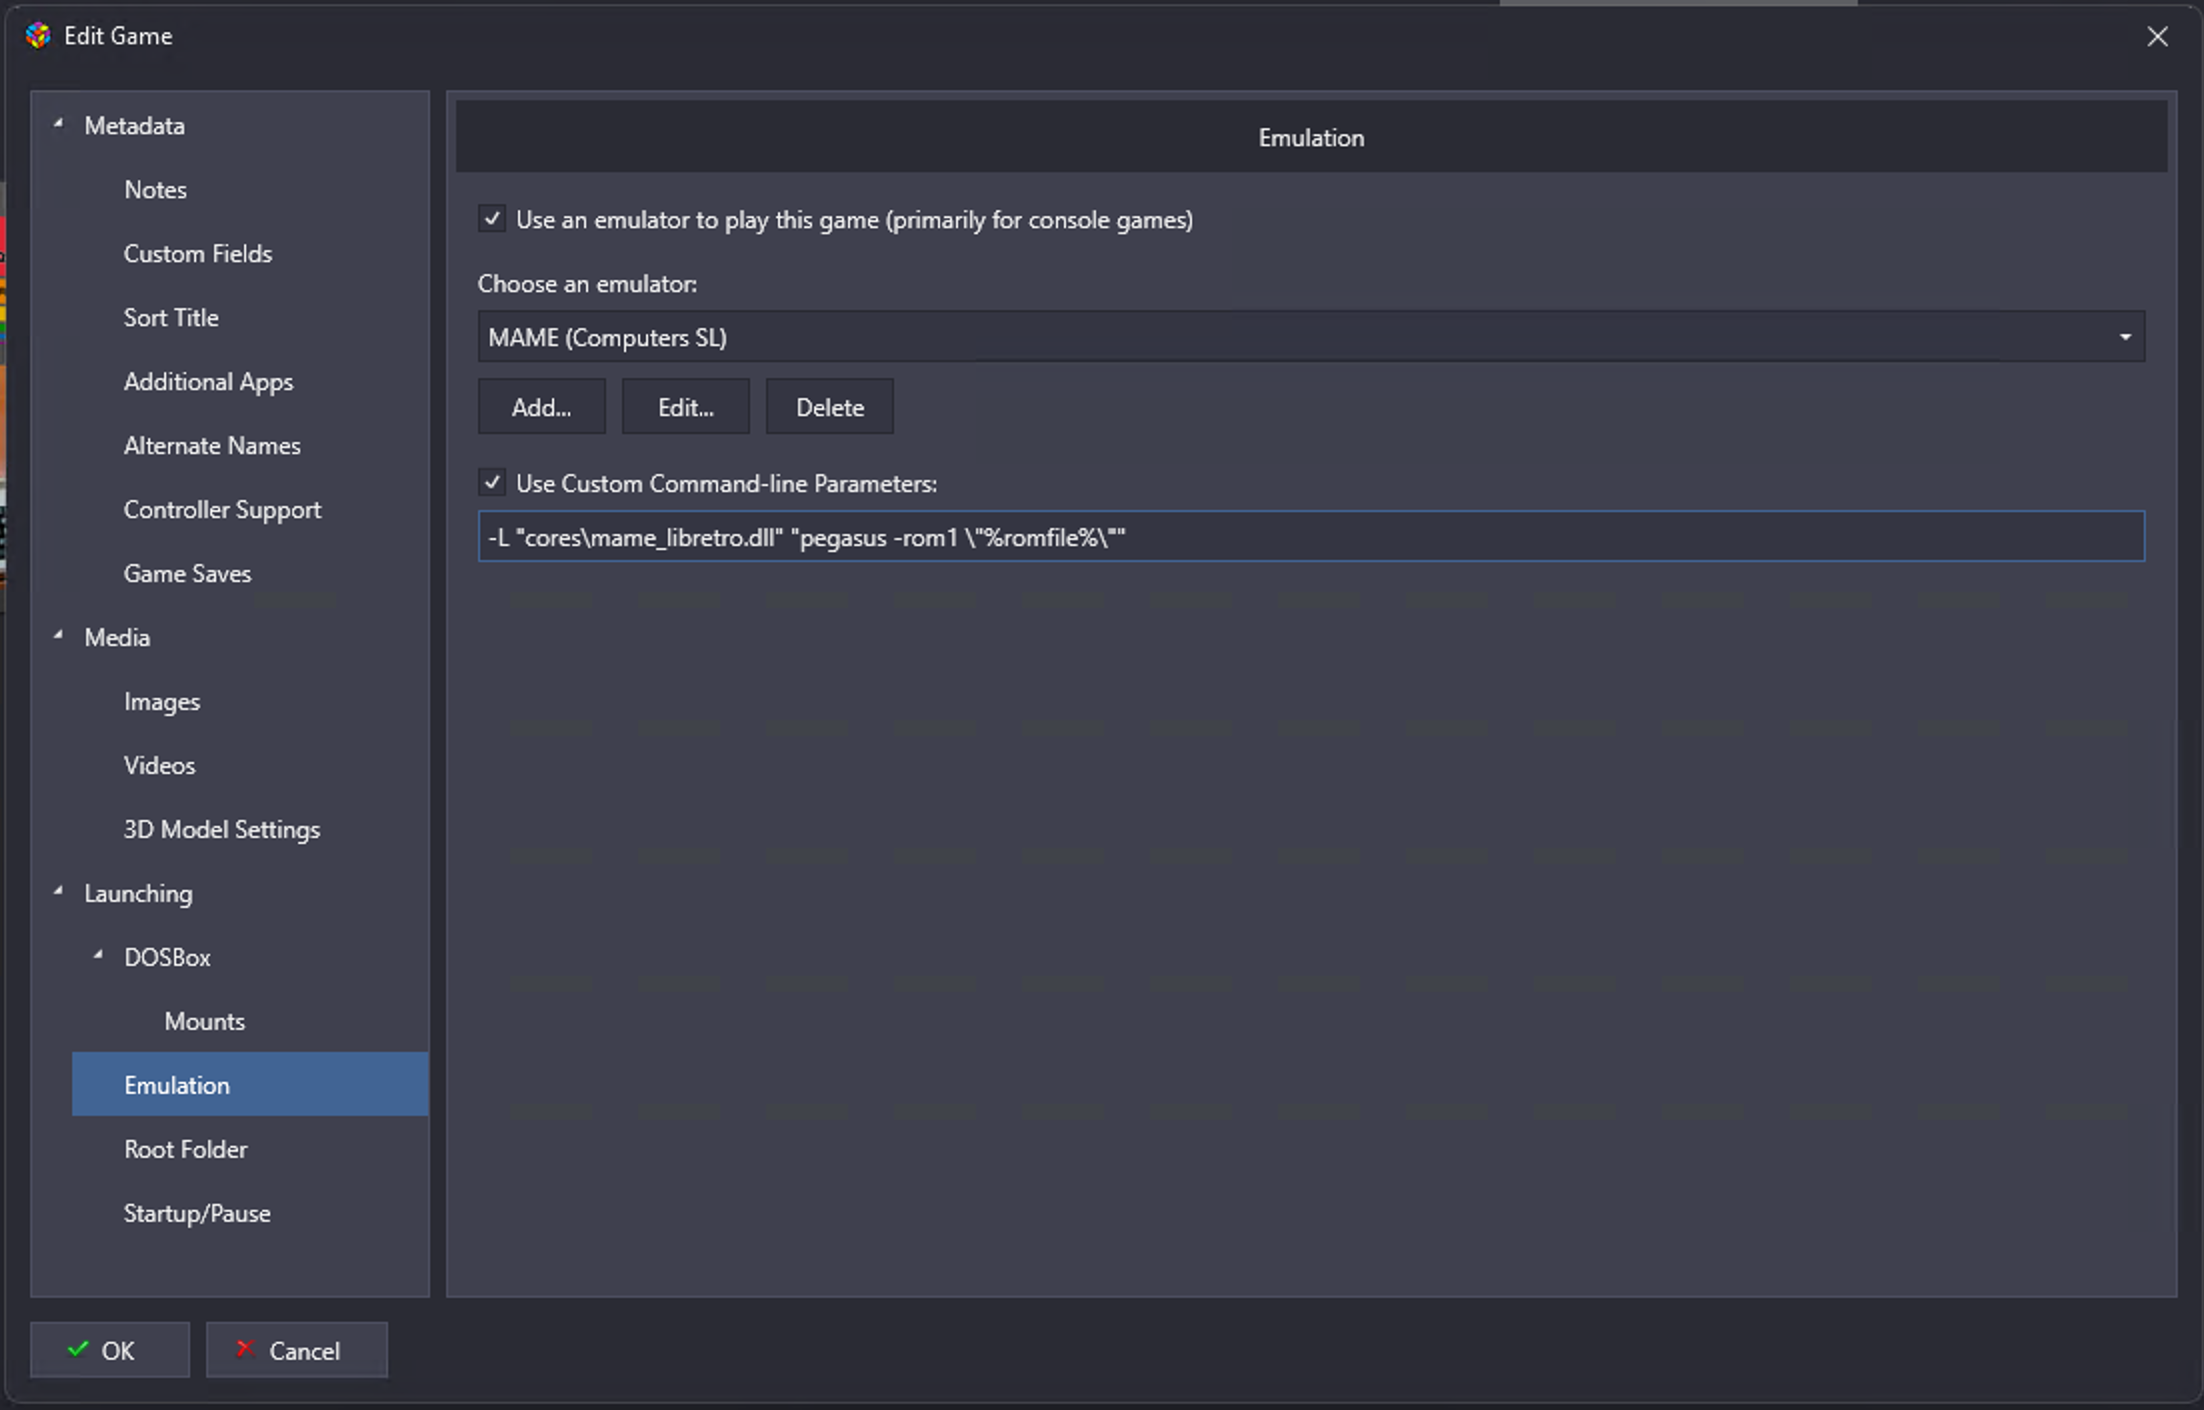Select the DOSBox item label

point(167,958)
